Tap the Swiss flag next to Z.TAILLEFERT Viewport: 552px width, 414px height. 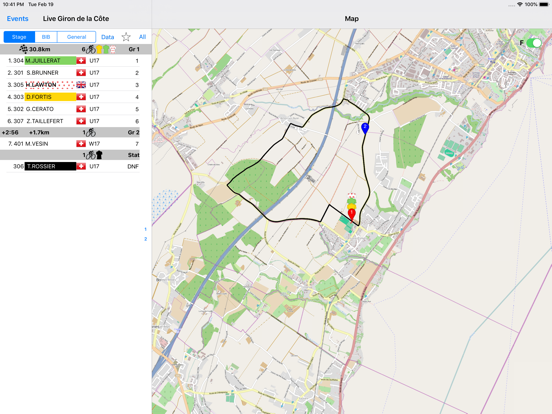[x=81, y=121]
